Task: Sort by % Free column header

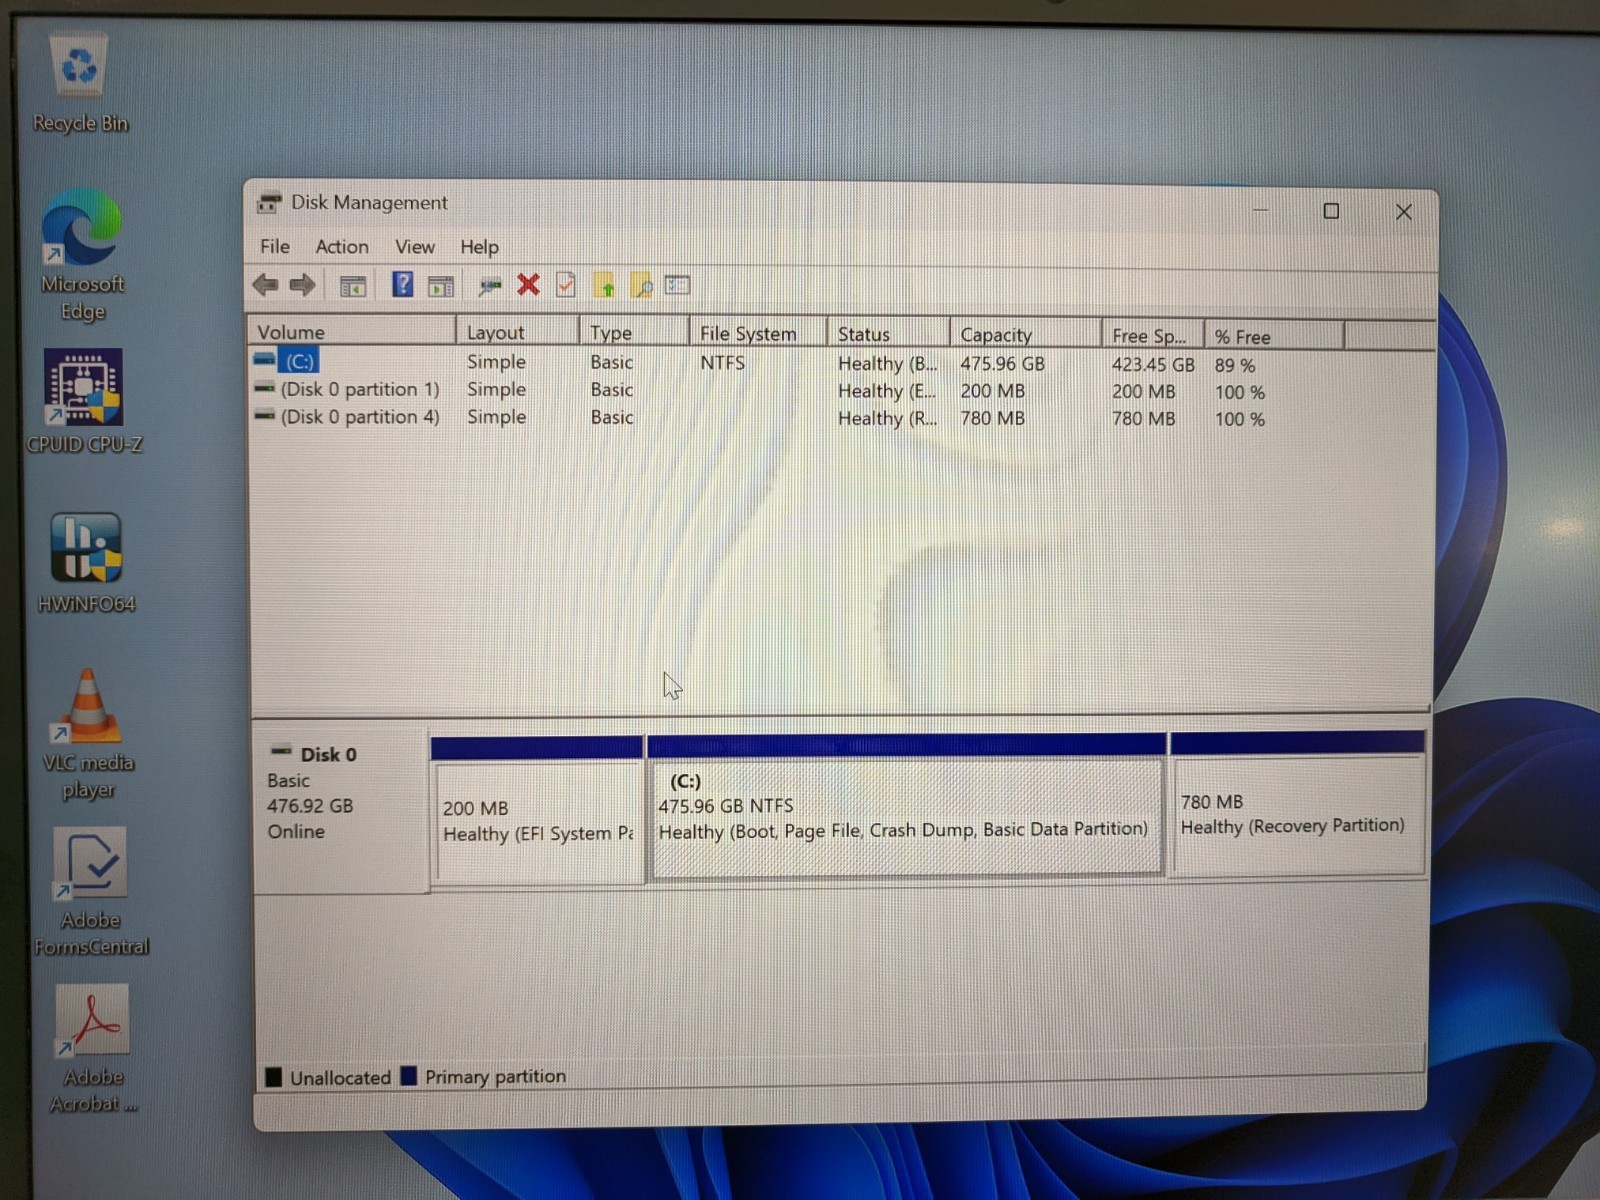Action: (1273, 337)
